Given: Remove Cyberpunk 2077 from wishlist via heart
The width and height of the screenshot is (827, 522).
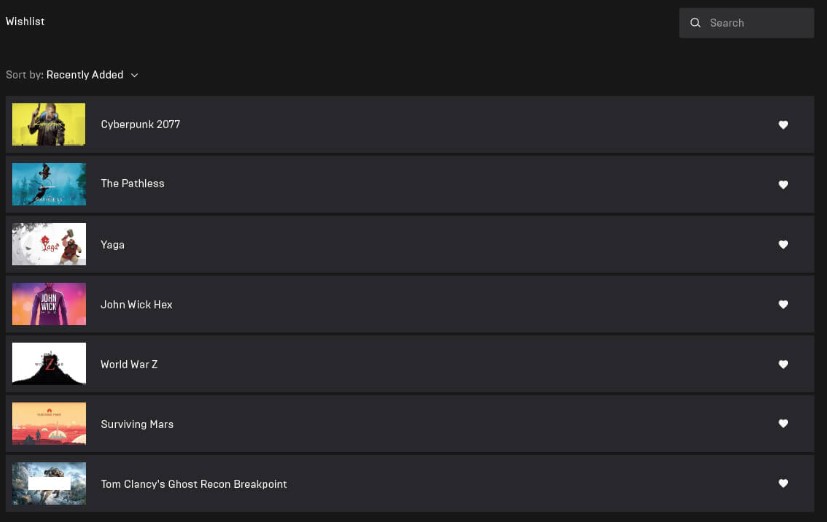Looking at the screenshot, I should 783,125.
